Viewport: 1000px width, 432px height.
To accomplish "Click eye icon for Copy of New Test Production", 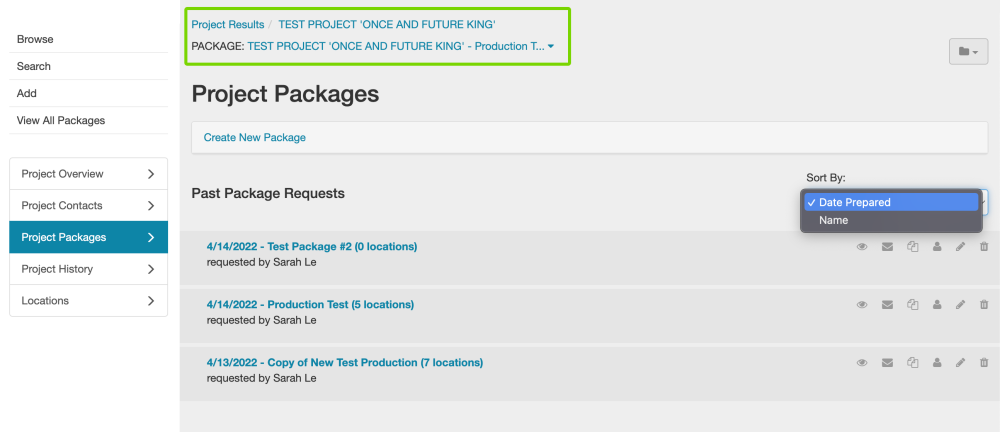I will pyautogui.click(x=862, y=363).
